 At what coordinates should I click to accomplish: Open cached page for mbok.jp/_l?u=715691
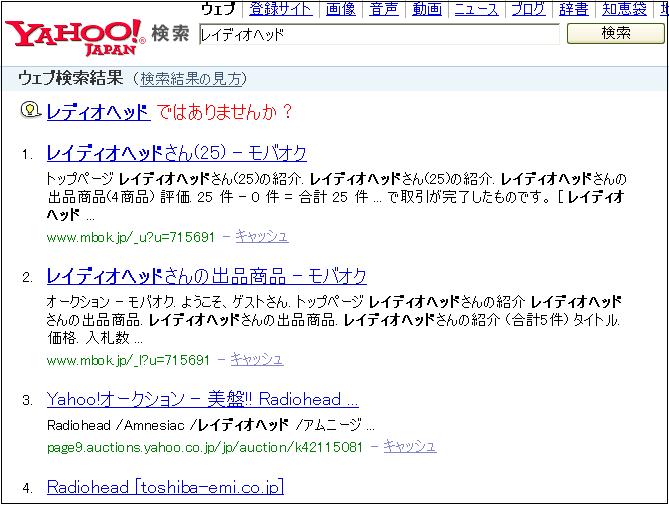point(257,359)
